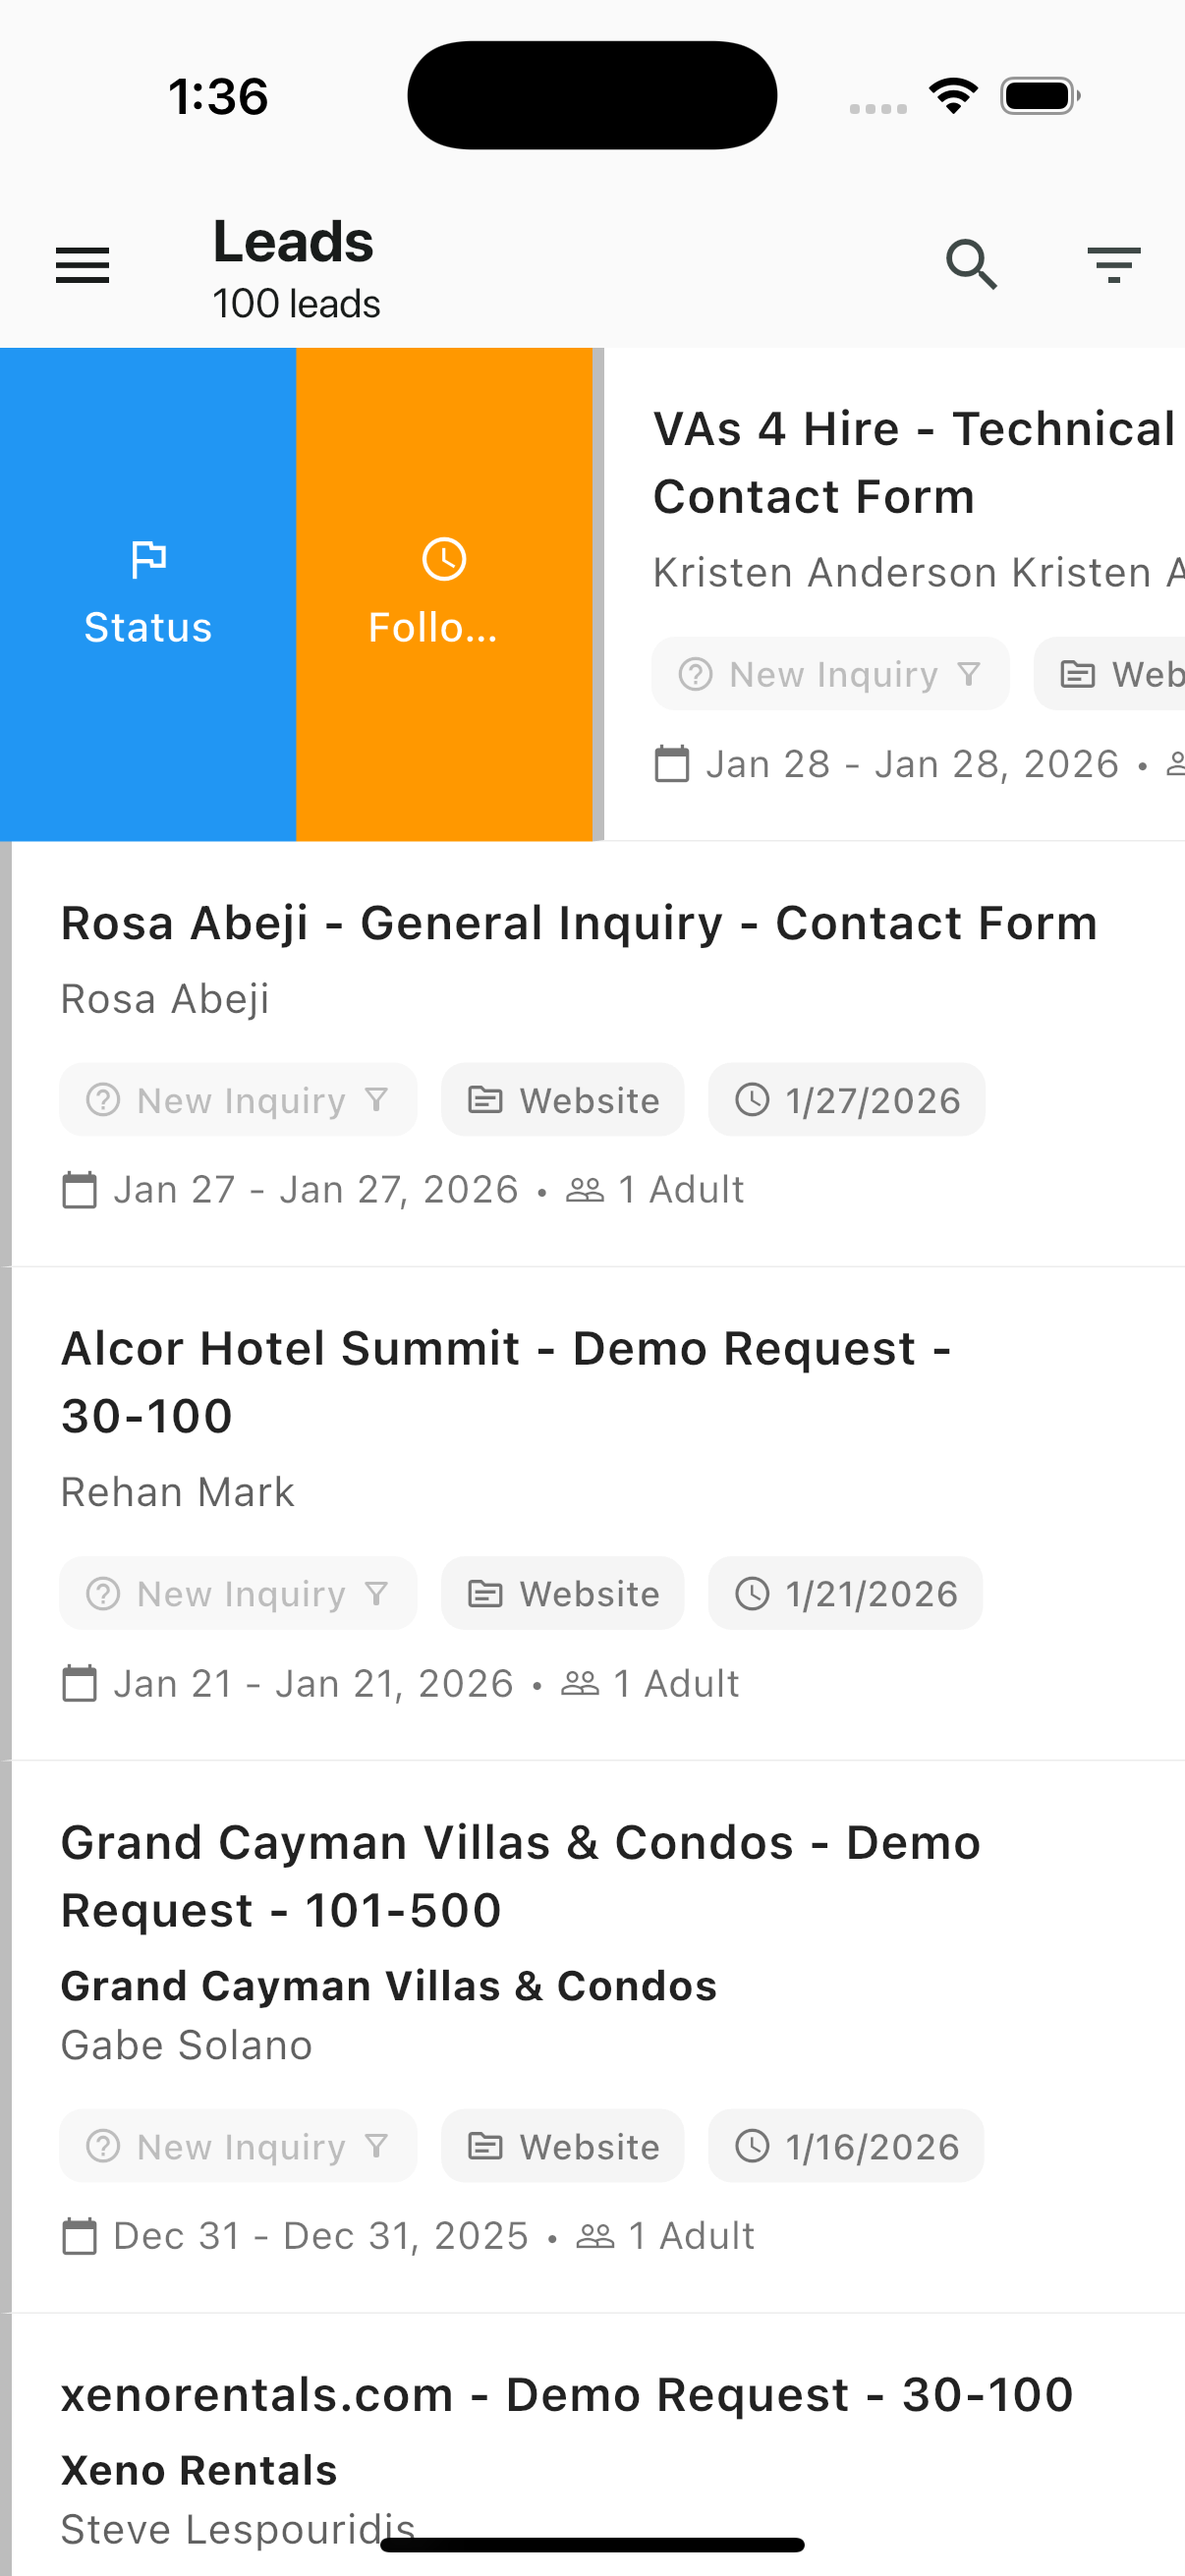Tap the 1/21/2026 follow-up date chip

point(845,1593)
